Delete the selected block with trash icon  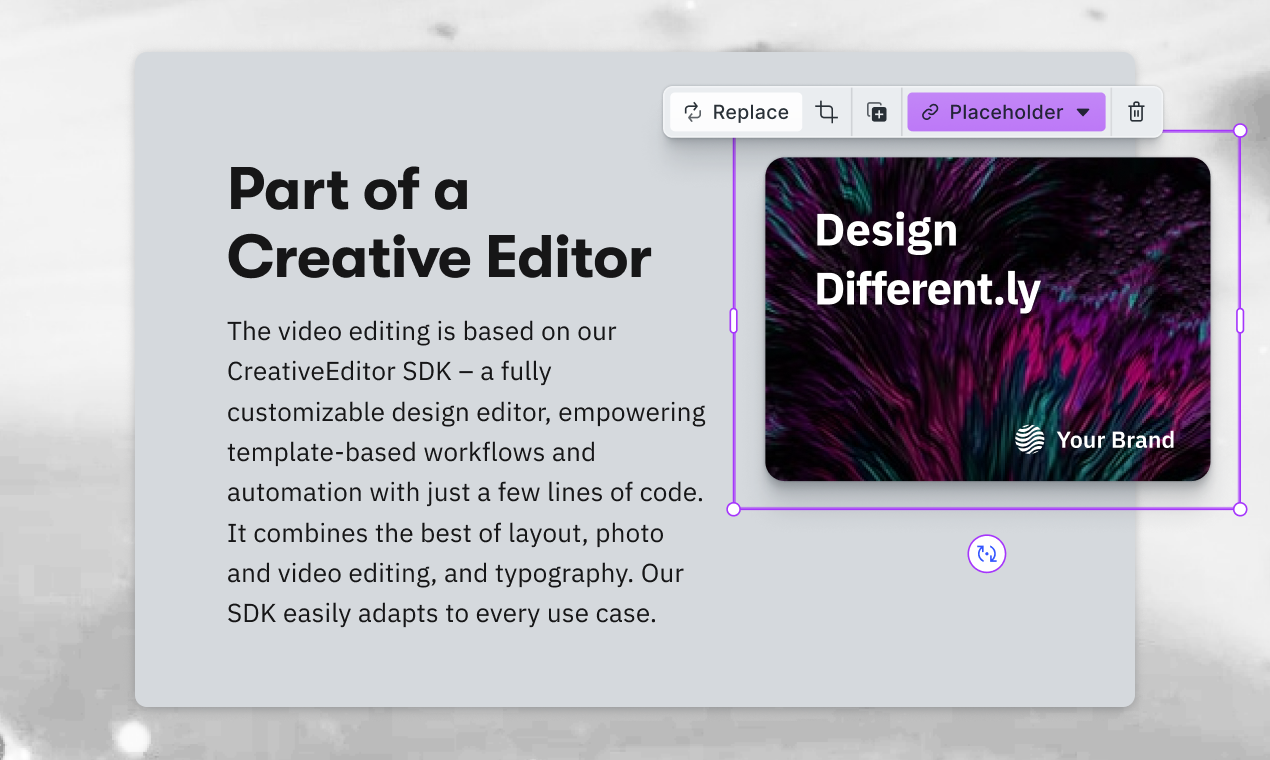pos(1136,112)
